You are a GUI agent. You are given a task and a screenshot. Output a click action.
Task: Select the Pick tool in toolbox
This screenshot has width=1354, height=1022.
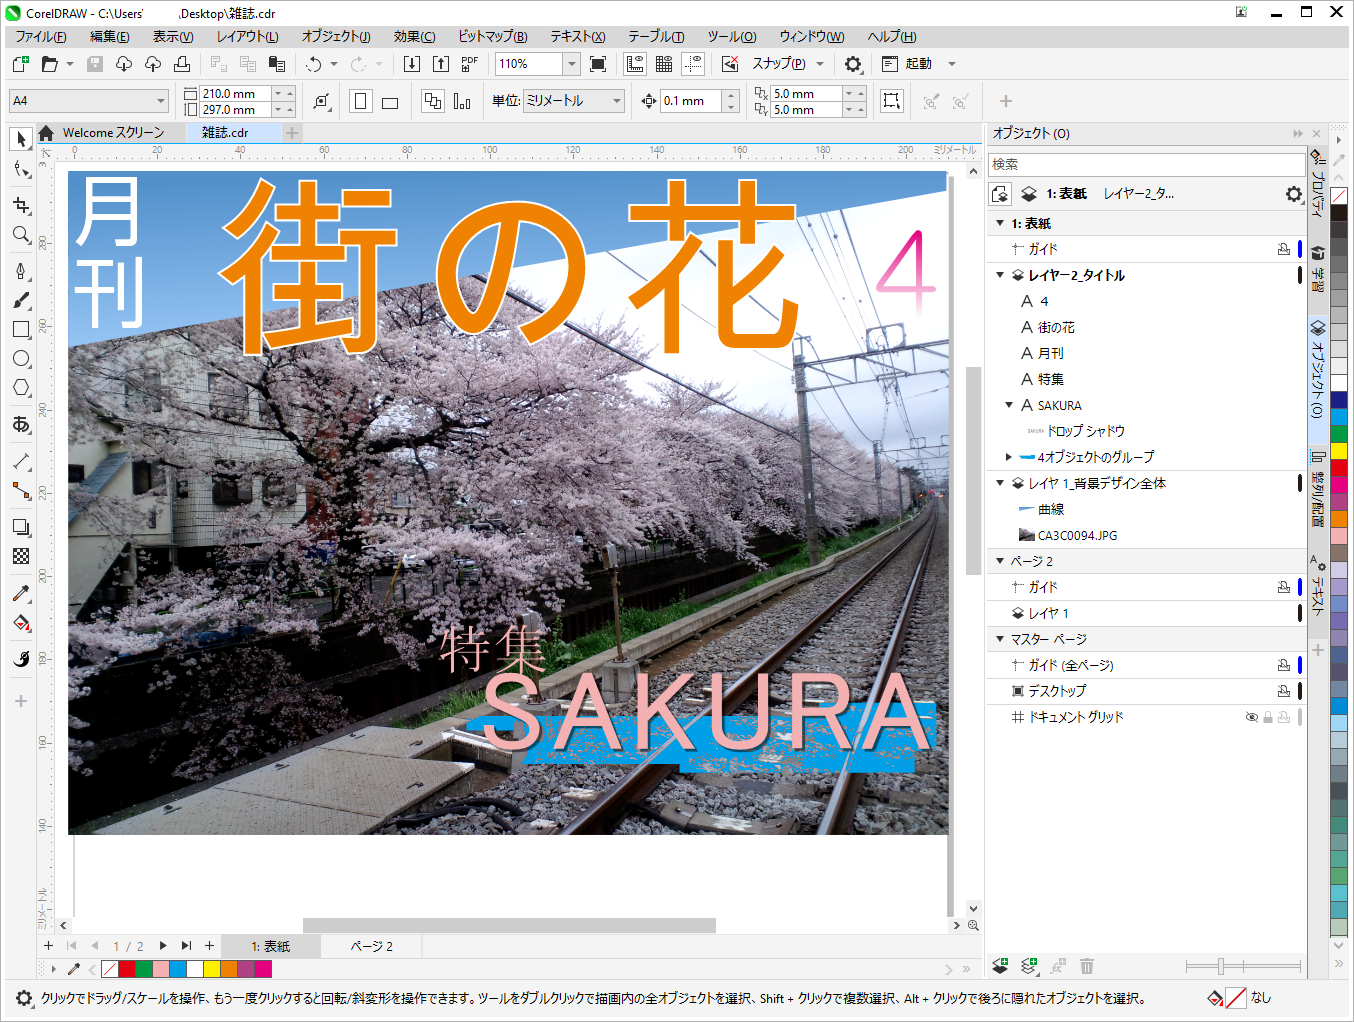pos(21,139)
